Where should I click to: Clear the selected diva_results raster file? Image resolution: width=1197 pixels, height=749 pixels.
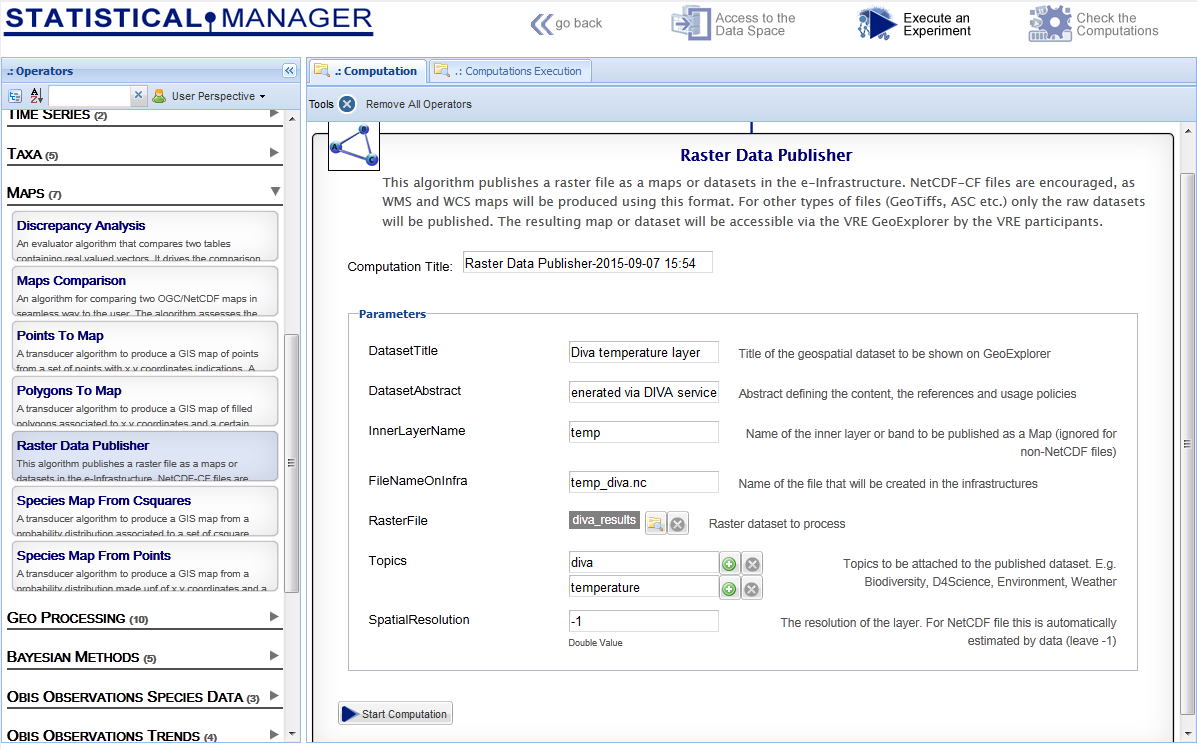point(678,523)
